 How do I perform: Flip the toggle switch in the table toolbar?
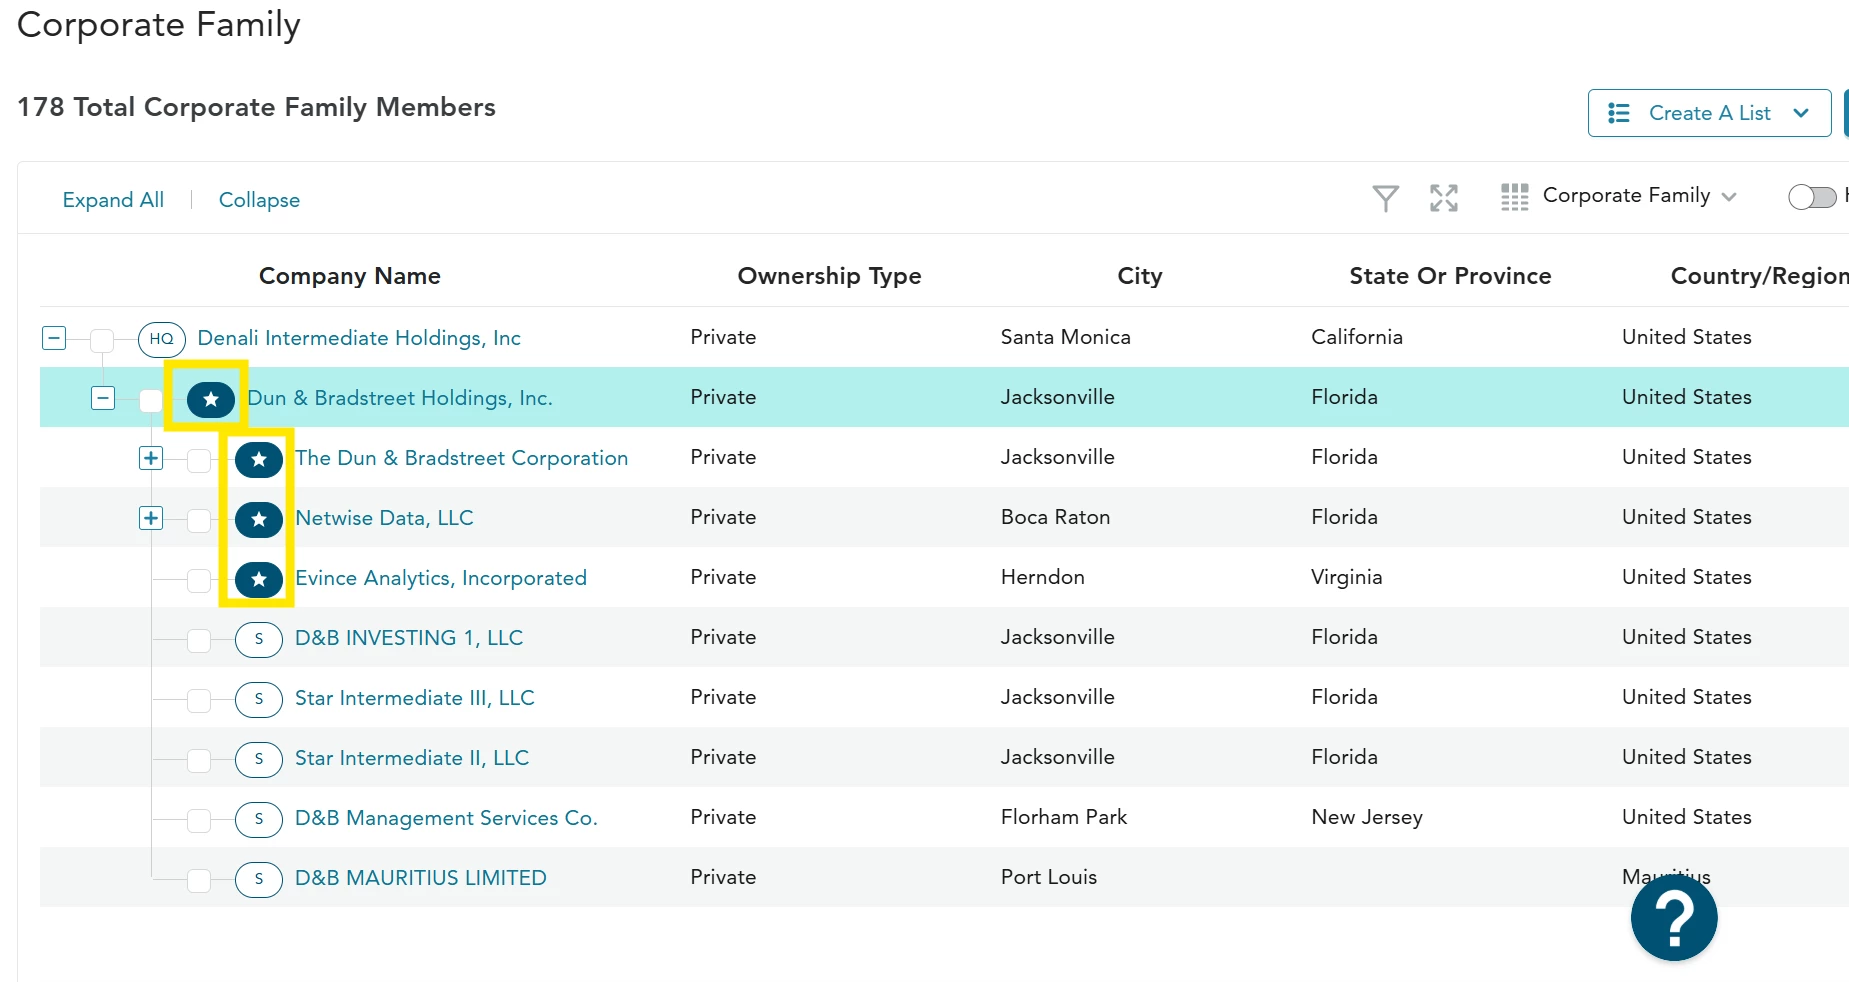click(x=1812, y=197)
